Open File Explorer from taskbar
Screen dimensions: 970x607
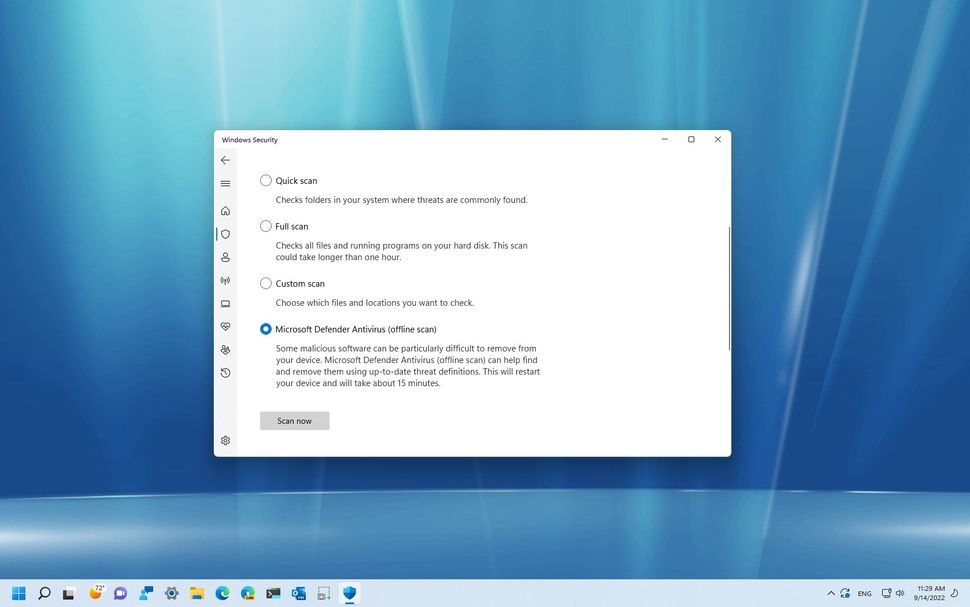197,593
